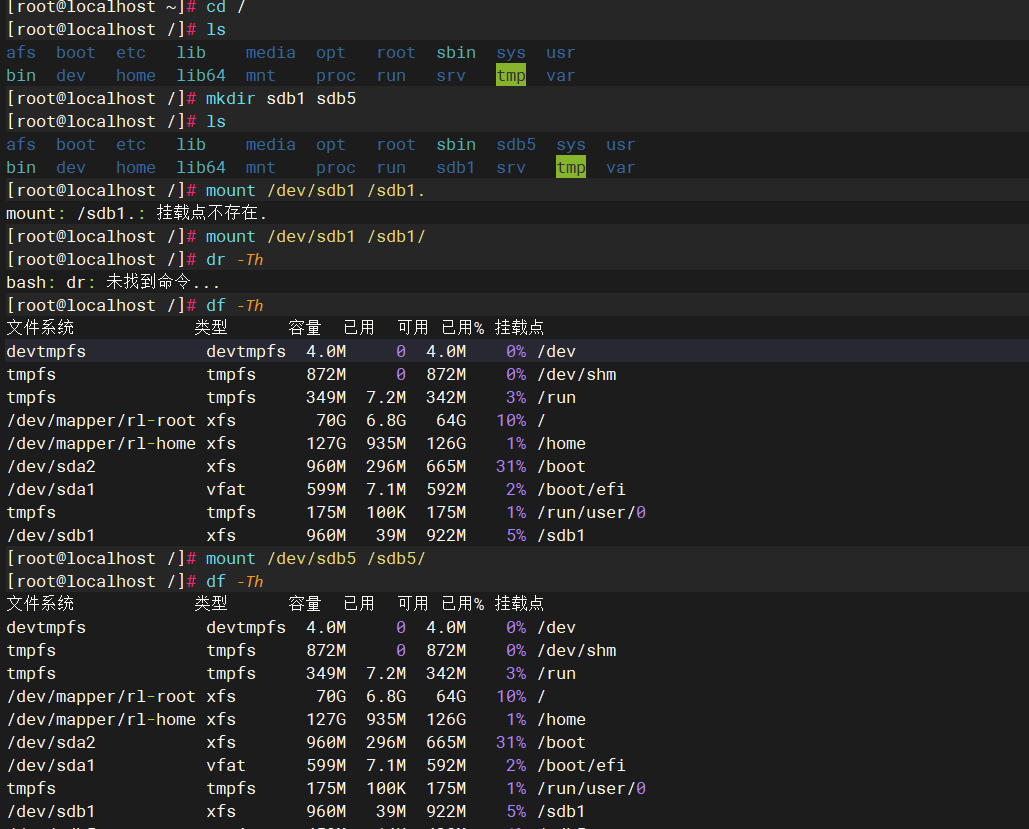Click '39M' used value in second df output

point(391,811)
